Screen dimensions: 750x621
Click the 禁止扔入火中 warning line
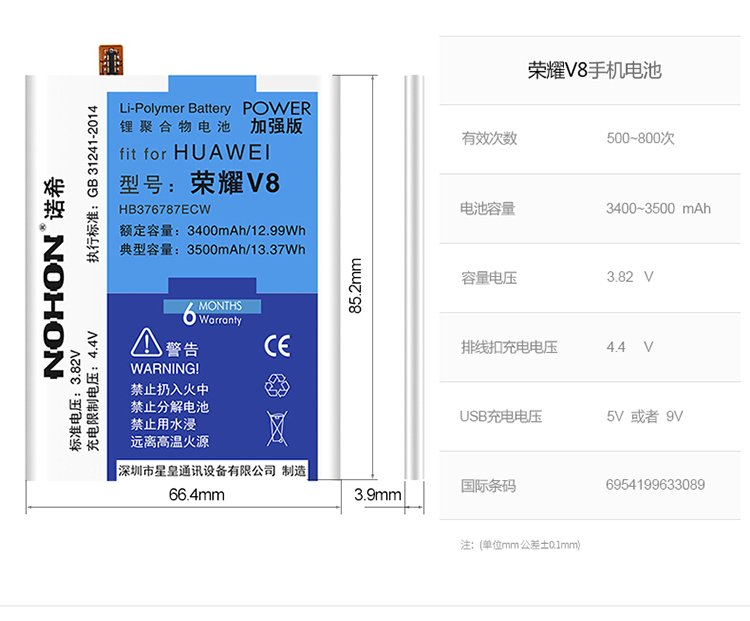pos(170,389)
